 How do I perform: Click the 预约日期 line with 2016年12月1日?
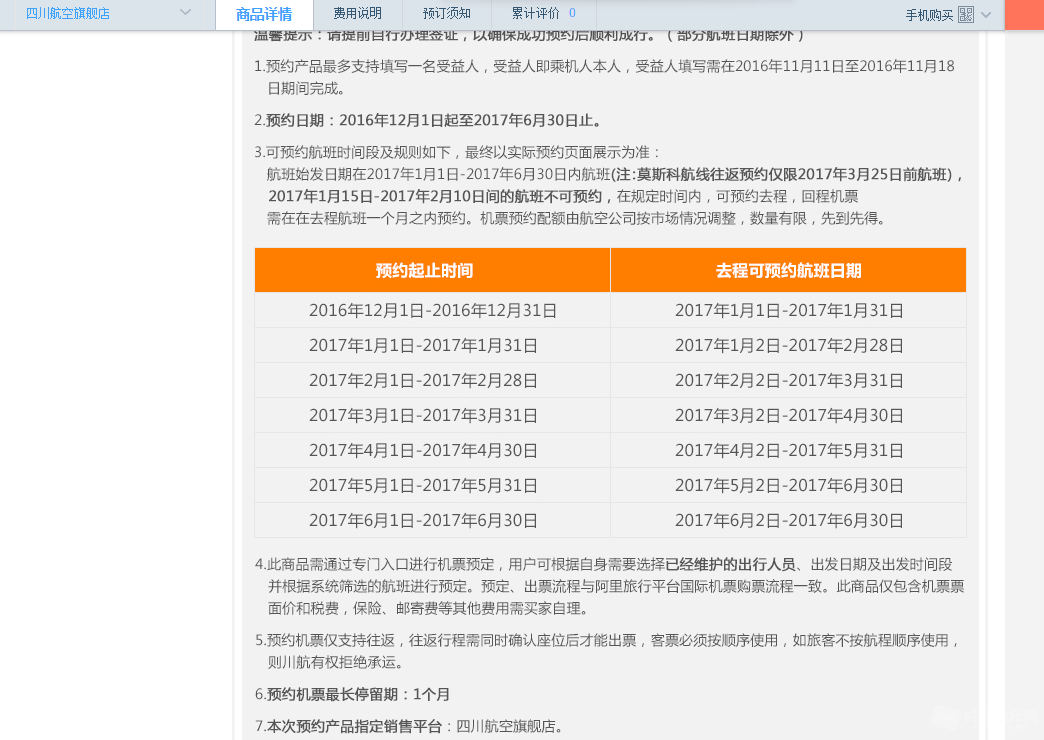click(x=429, y=121)
